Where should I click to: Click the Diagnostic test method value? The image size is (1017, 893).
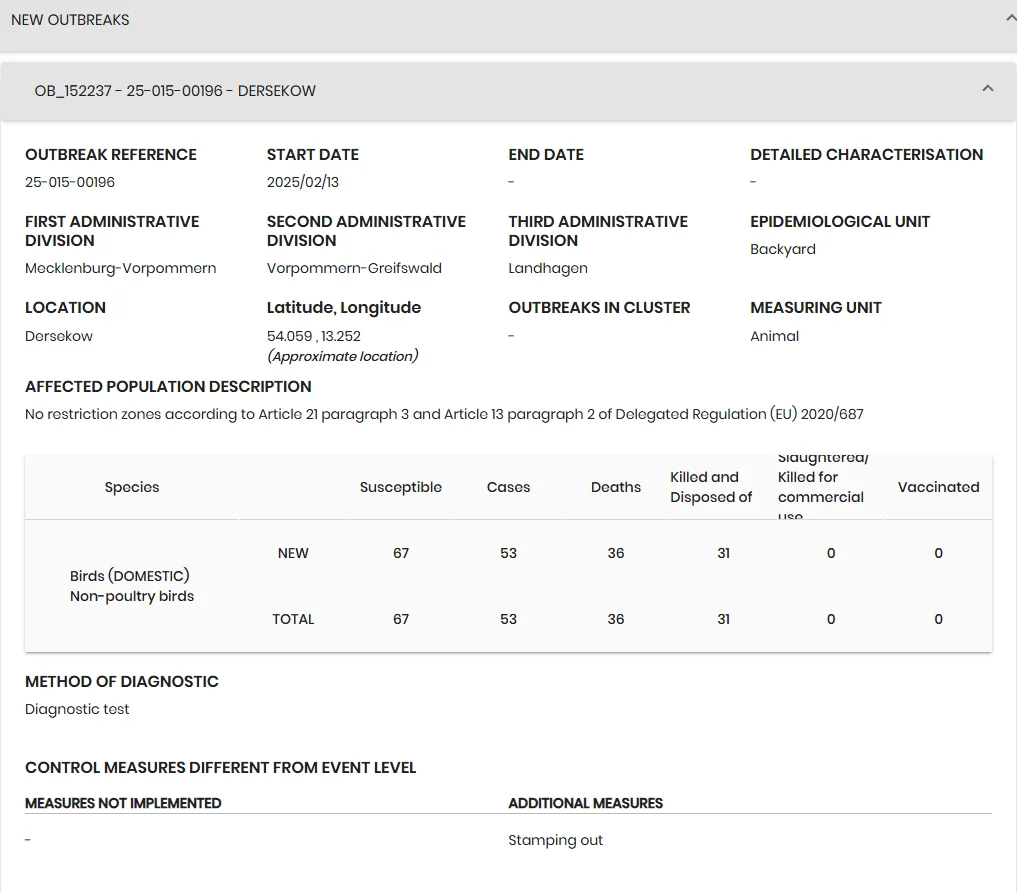[x=77, y=709]
